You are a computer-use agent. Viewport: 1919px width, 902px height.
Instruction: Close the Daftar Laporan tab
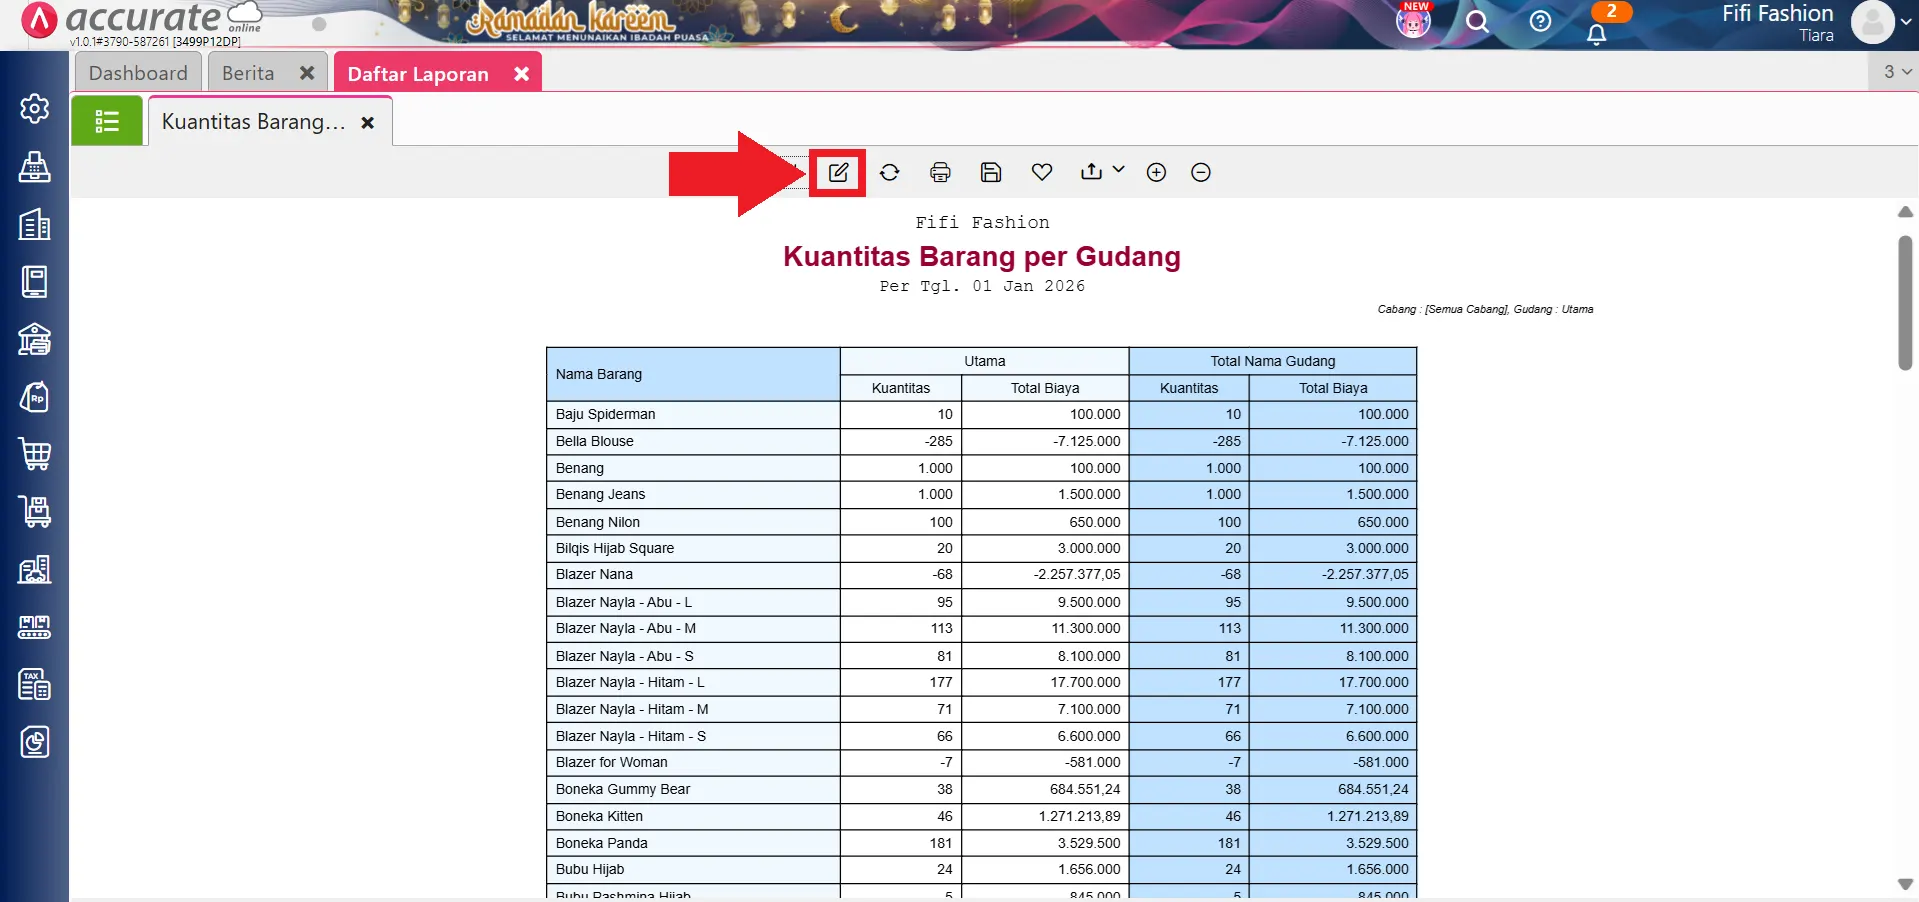point(521,74)
